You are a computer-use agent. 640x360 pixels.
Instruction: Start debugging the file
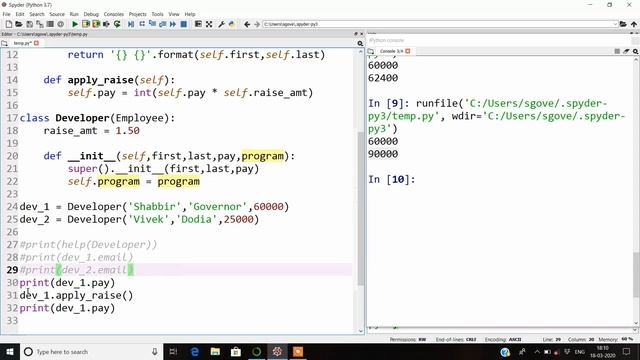(x=131, y=24)
